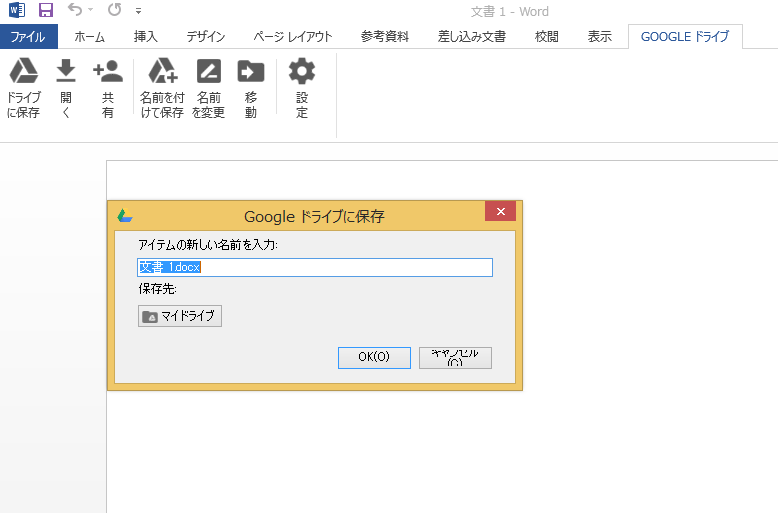Click the Redo/repeat icon in quick access toolbar

click(115, 9)
